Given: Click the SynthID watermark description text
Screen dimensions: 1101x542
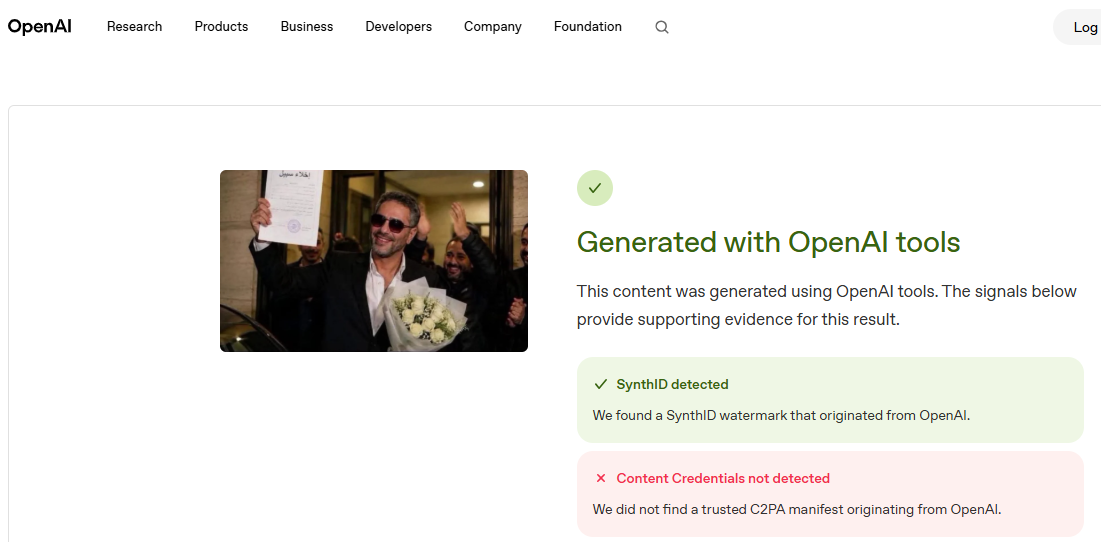Looking at the screenshot, I should pos(781,416).
